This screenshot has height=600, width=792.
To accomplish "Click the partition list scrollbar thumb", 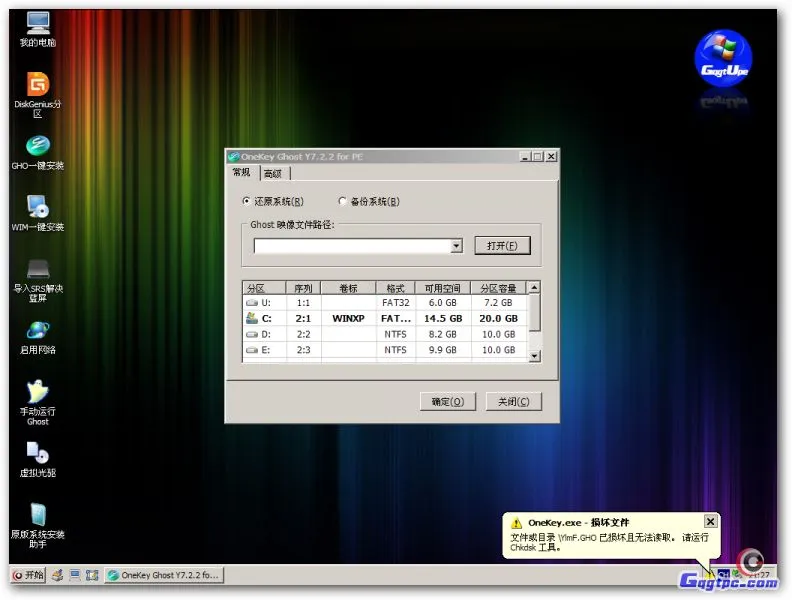I will (x=534, y=313).
